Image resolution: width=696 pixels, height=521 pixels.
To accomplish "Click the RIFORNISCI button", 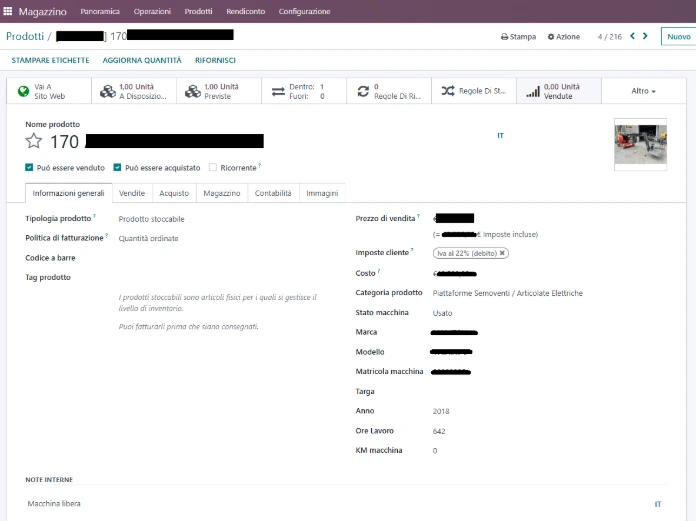I will 215,60.
